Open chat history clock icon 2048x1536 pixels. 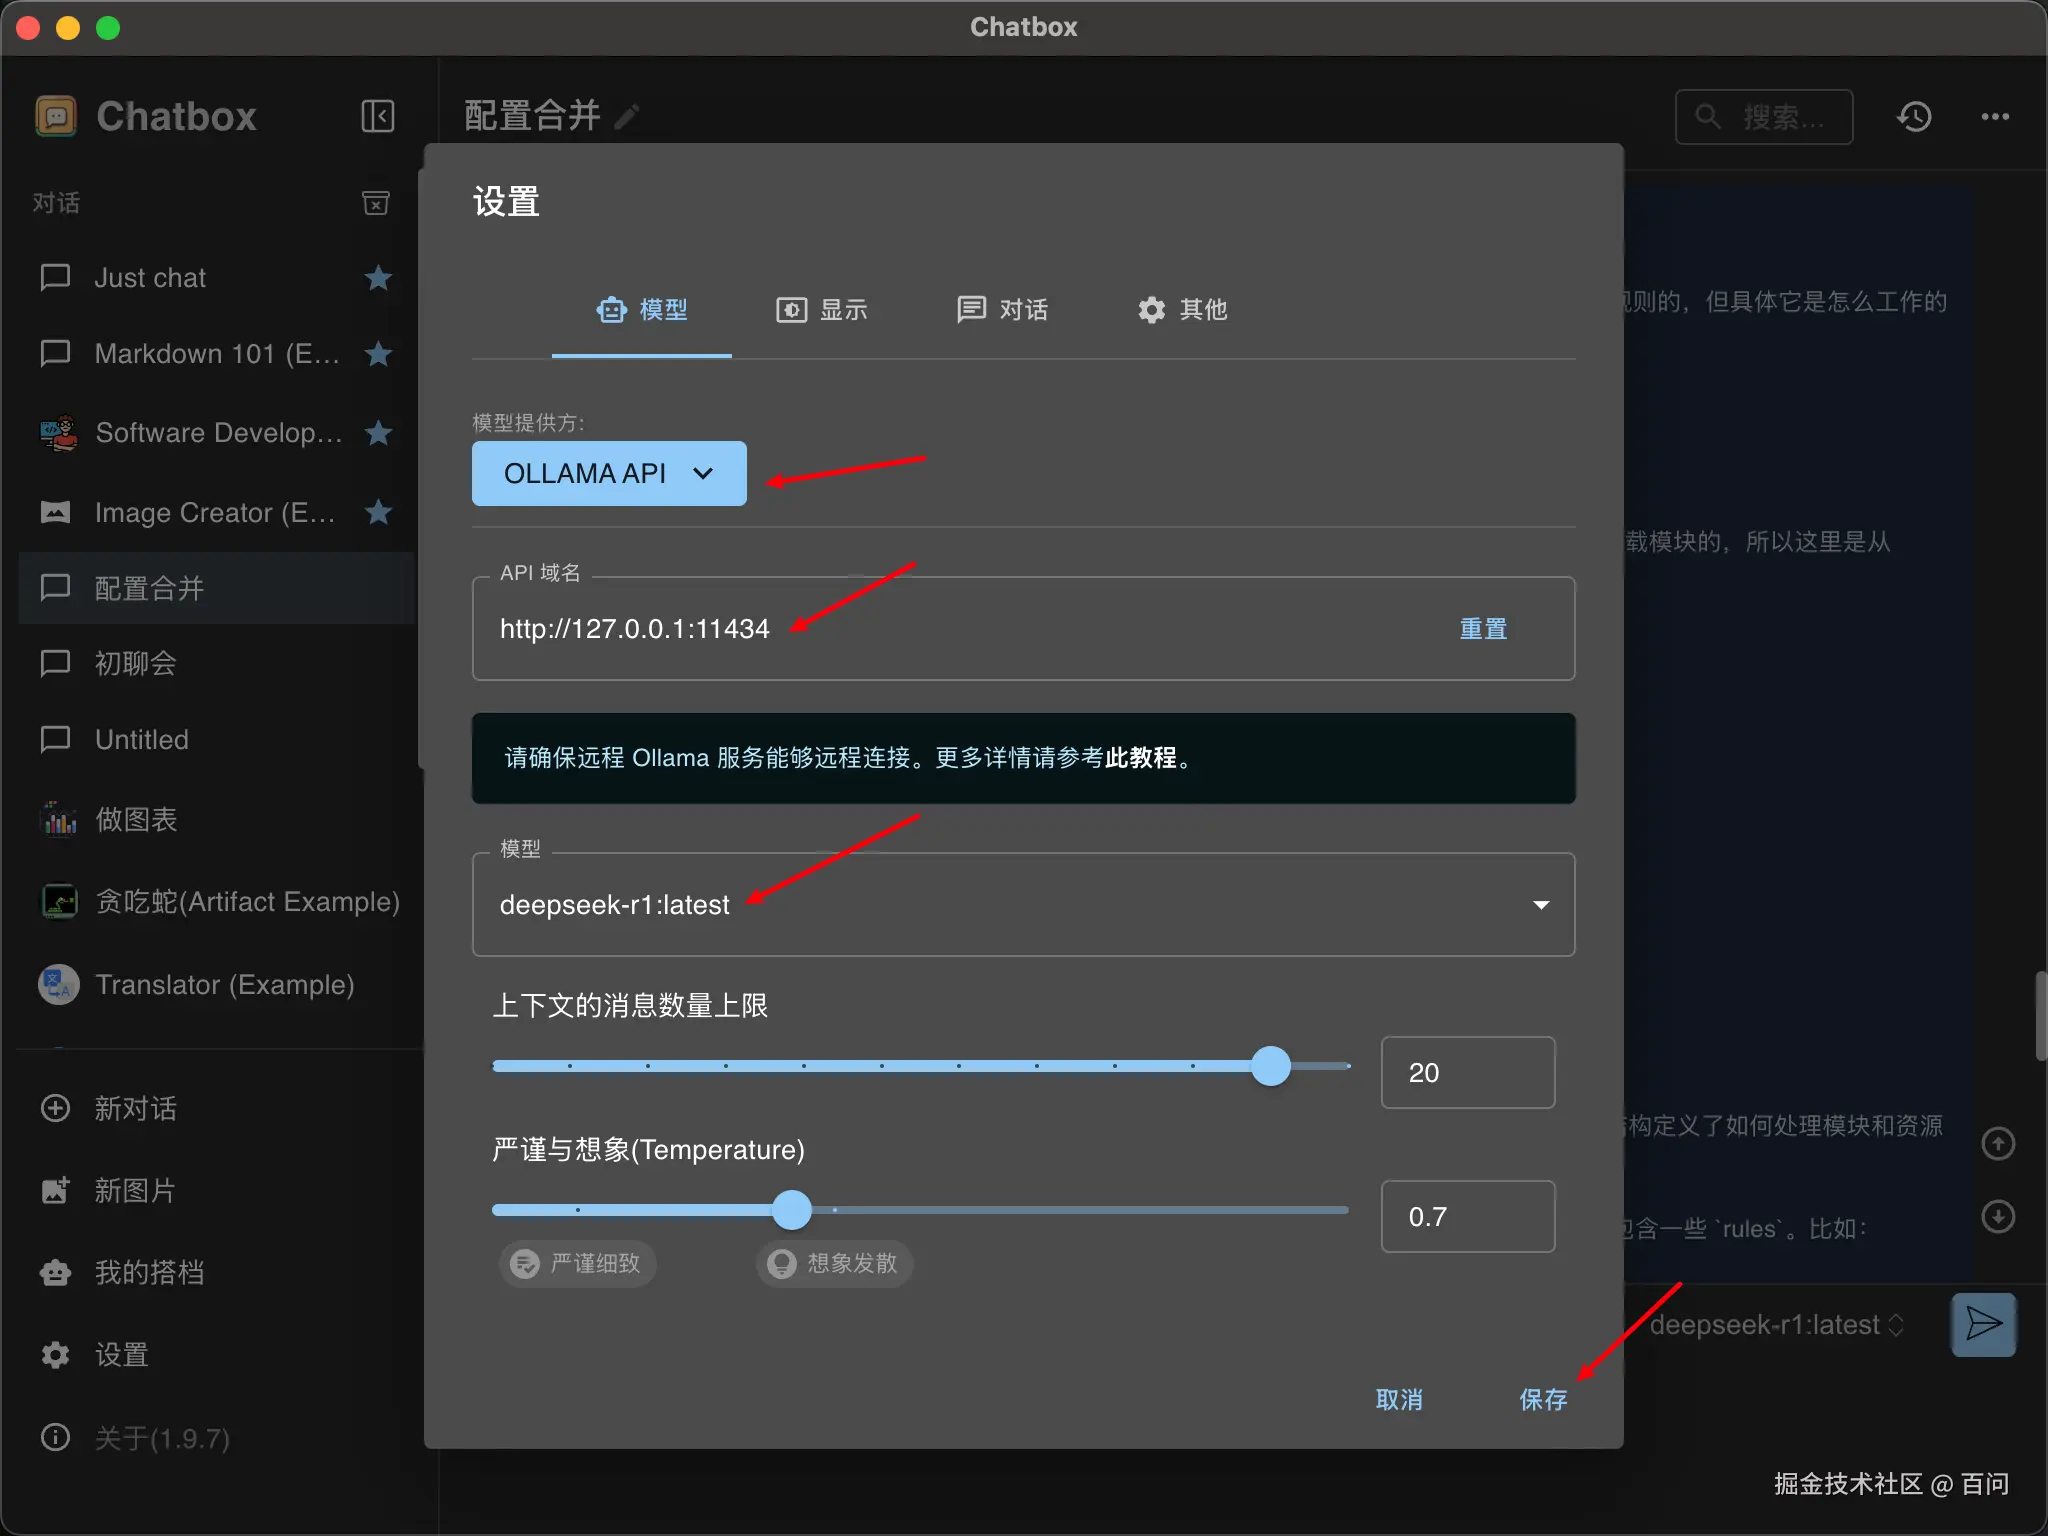[1914, 117]
